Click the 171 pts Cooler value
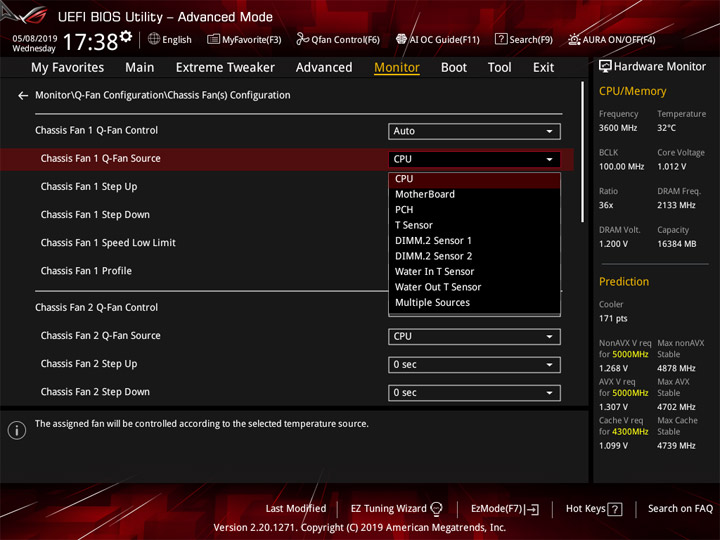The height and width of the screenshot is (540, 720). tap(613, 319)
